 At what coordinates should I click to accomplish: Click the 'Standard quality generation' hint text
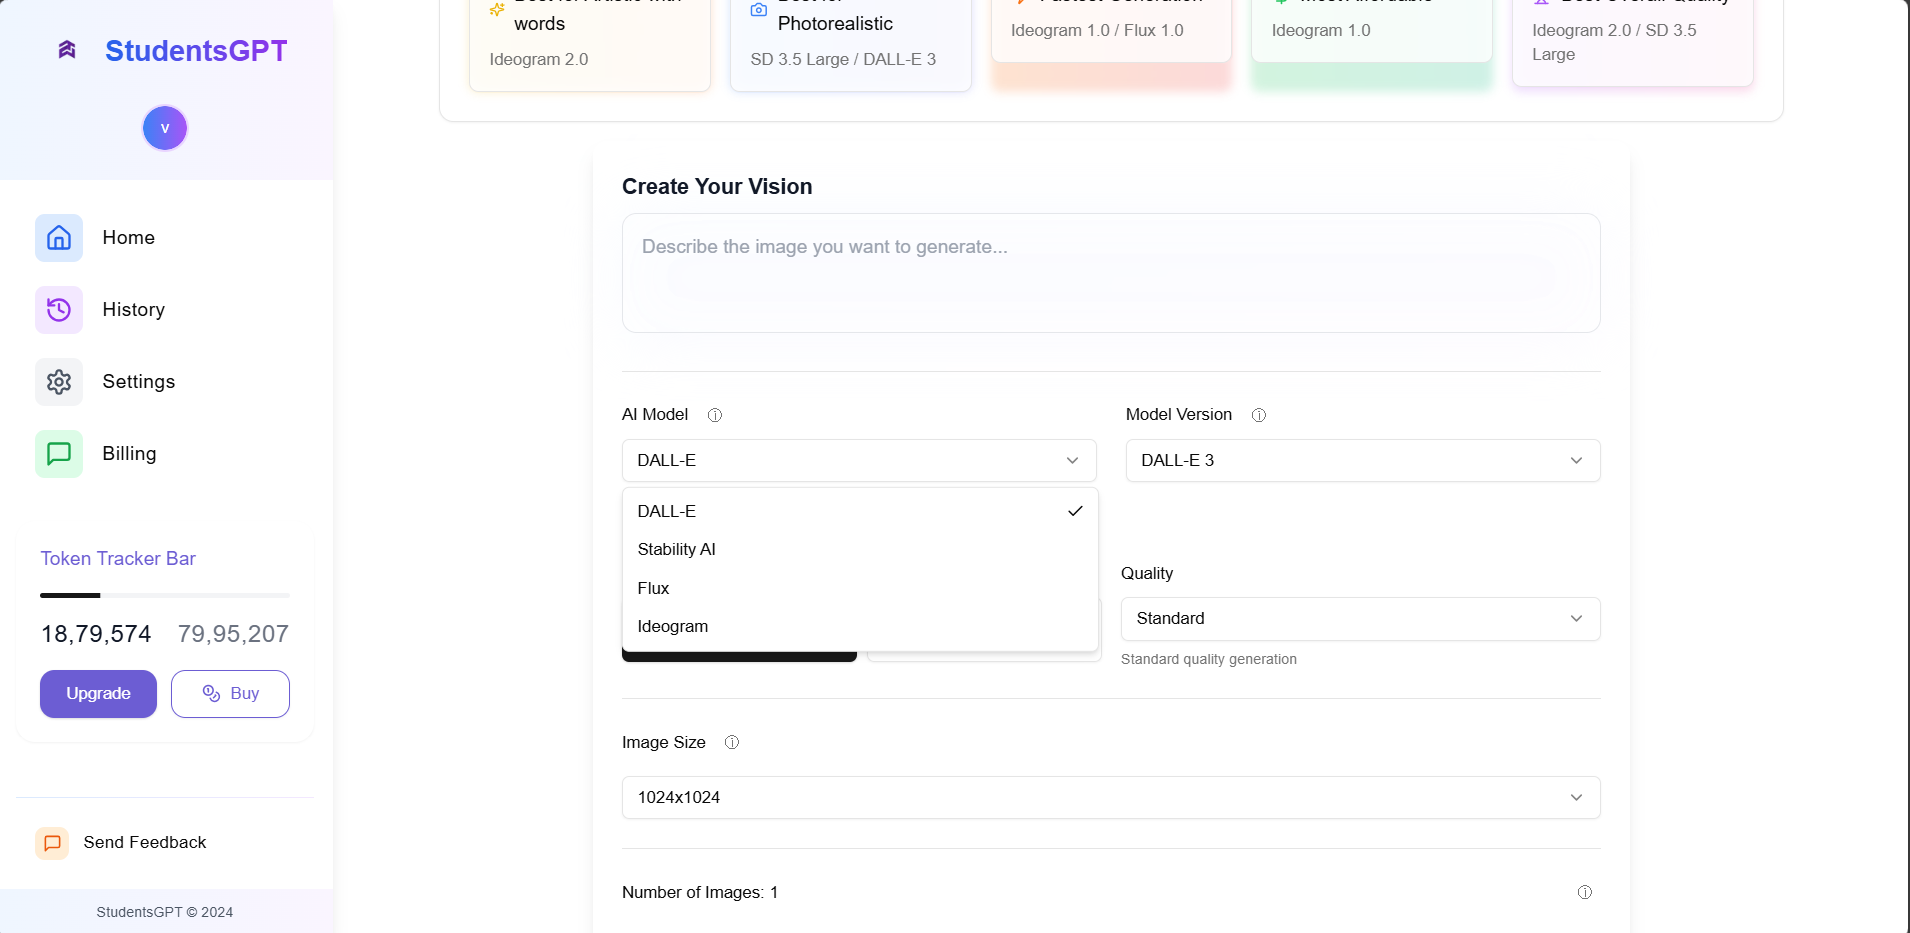click(x=1209, y=659)
